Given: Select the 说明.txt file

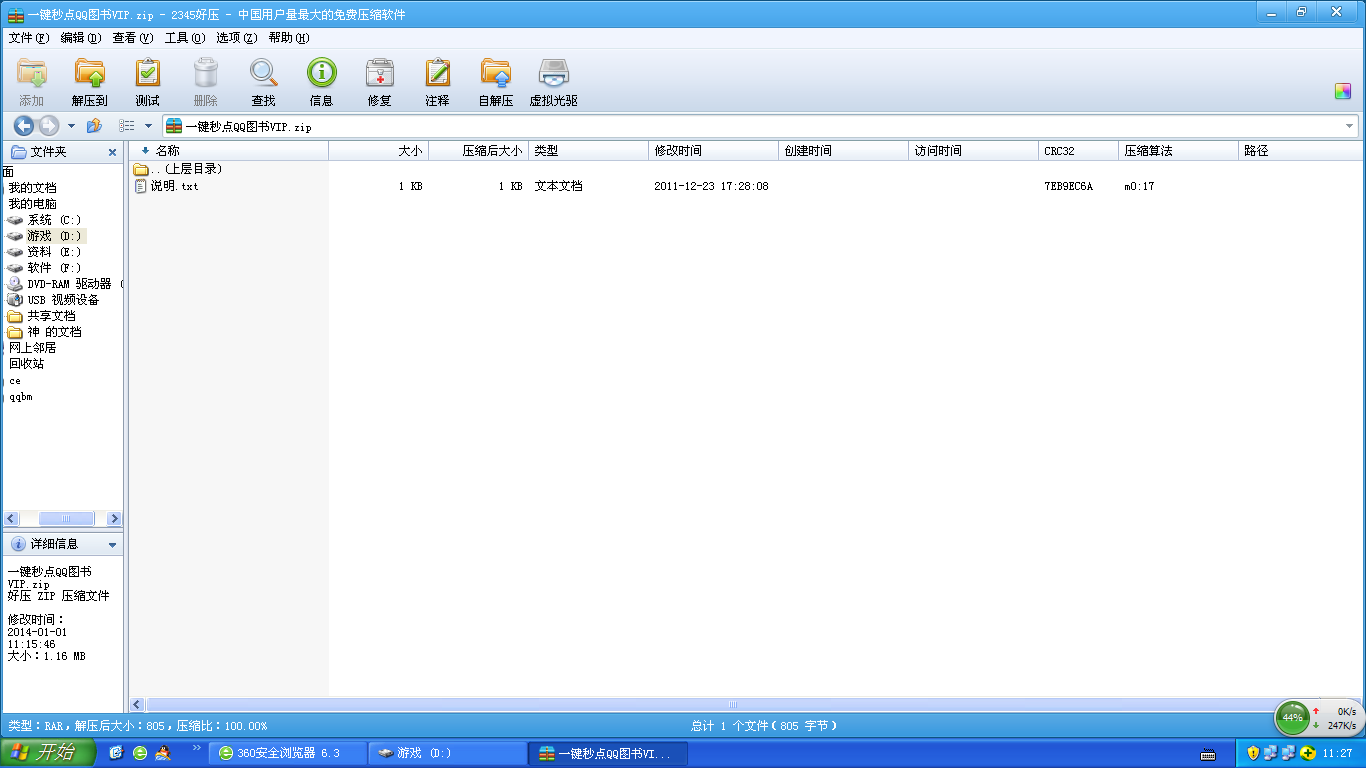Looking at the screenshot, I should [x=174, y=186].
